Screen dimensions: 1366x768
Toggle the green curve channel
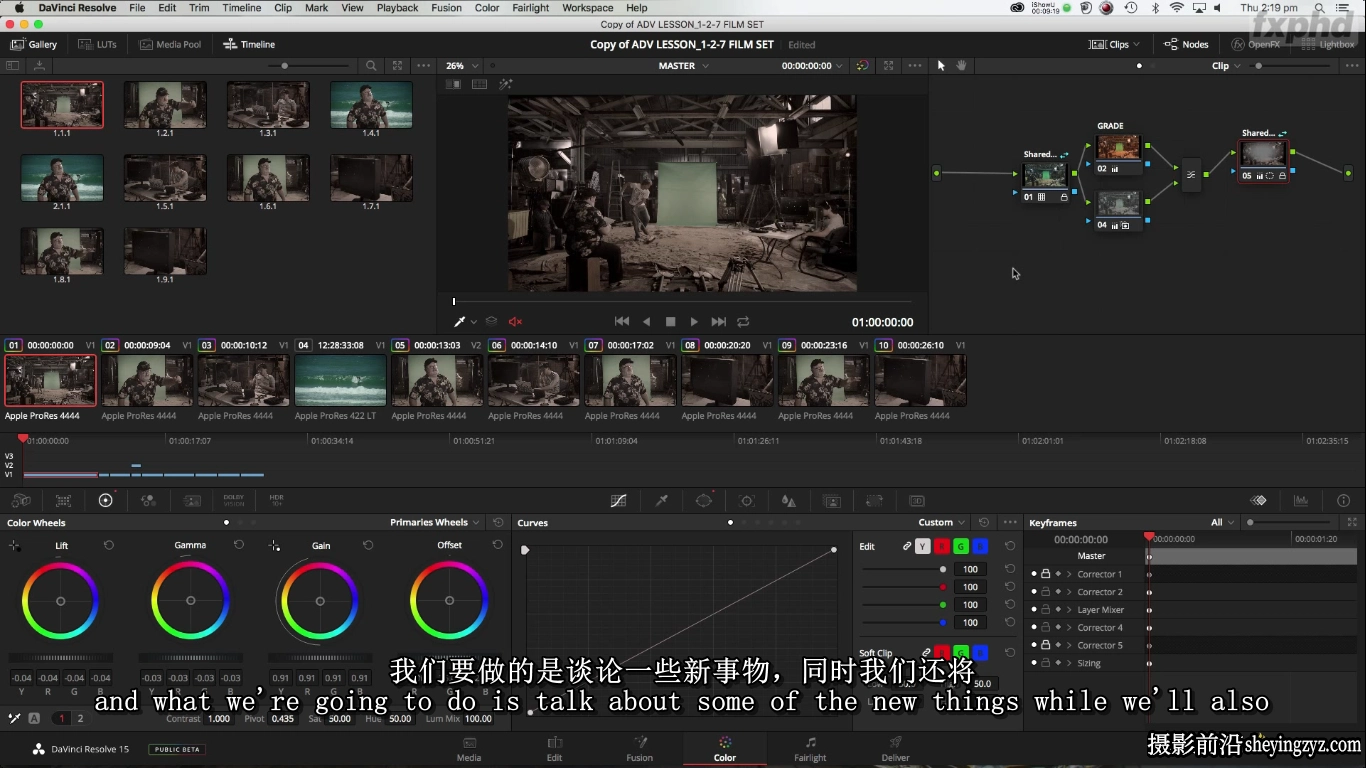[x=961, y=546]
